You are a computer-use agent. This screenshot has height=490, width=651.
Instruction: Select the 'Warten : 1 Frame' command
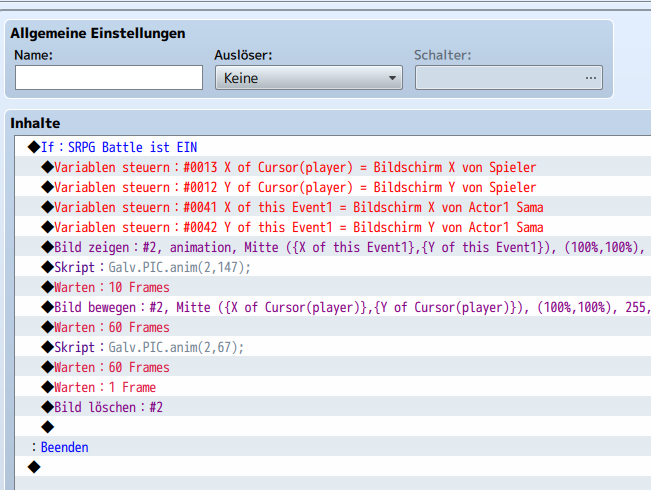pos(333,387)
